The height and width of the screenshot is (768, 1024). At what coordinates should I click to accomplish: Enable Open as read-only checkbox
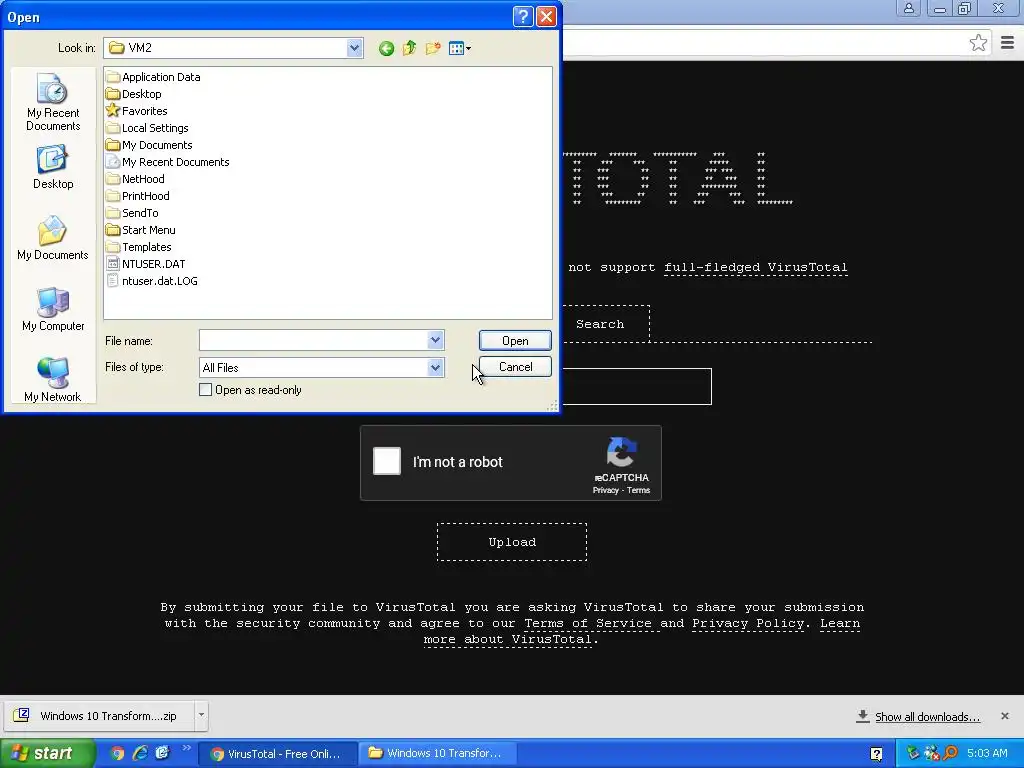tap(205, 390)
